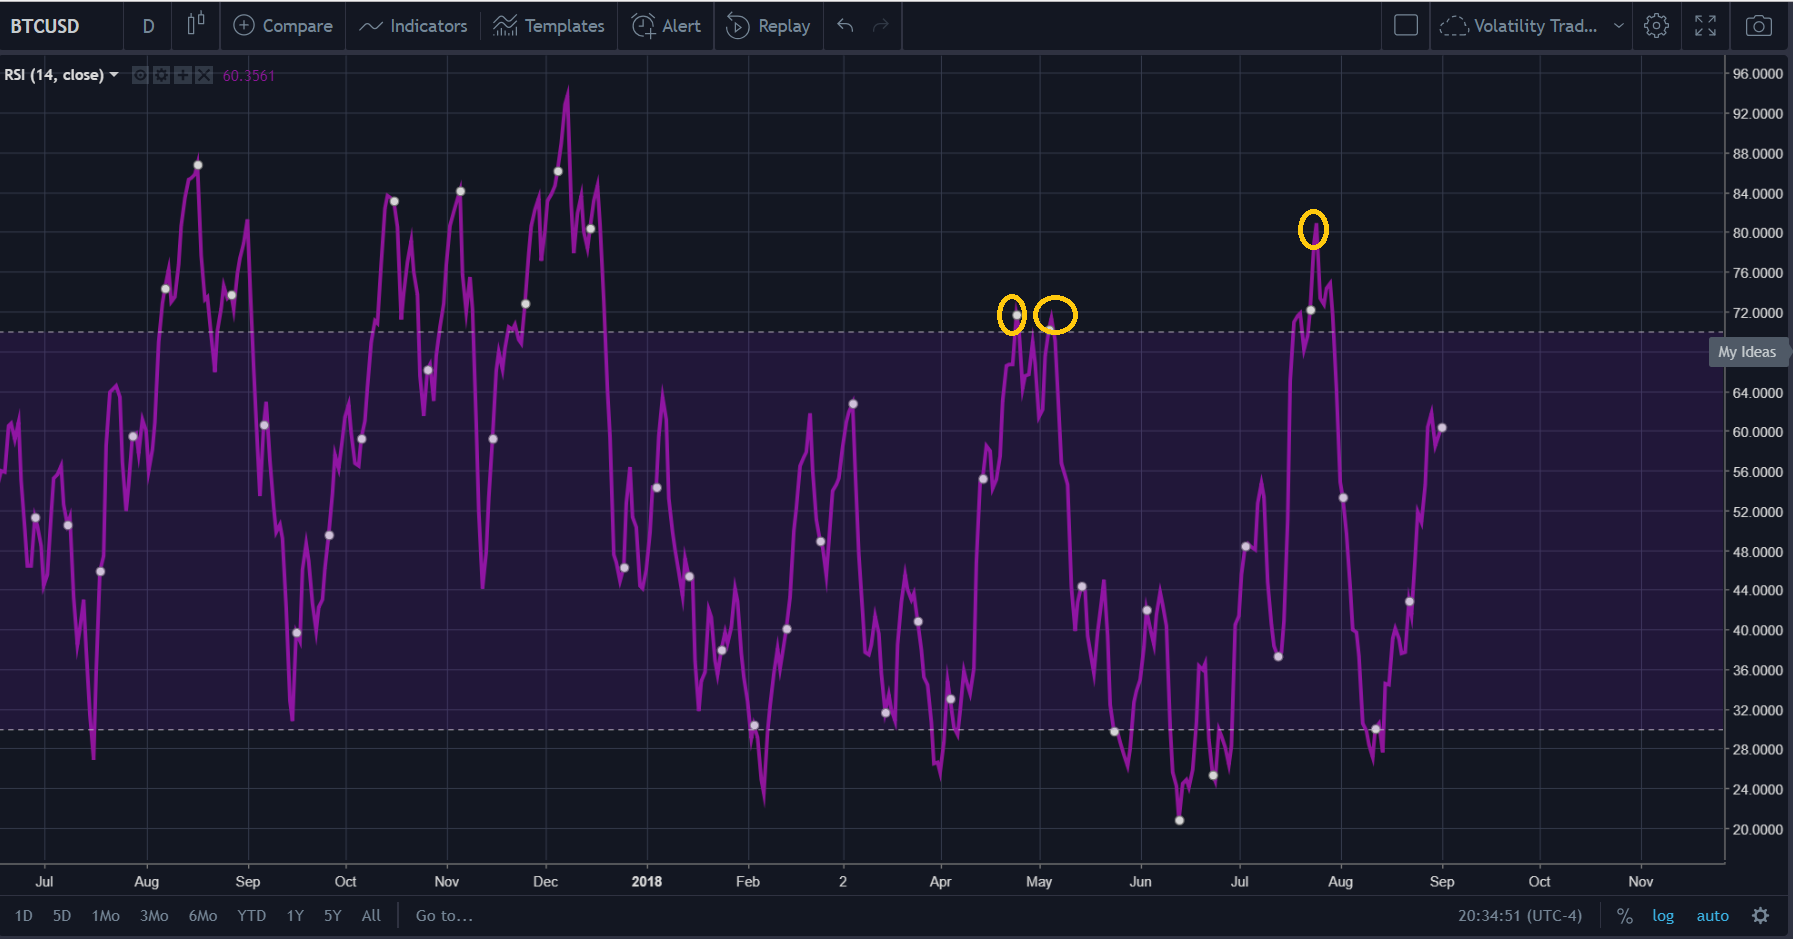Open the candle chart style selector

(x=196, y=25)
